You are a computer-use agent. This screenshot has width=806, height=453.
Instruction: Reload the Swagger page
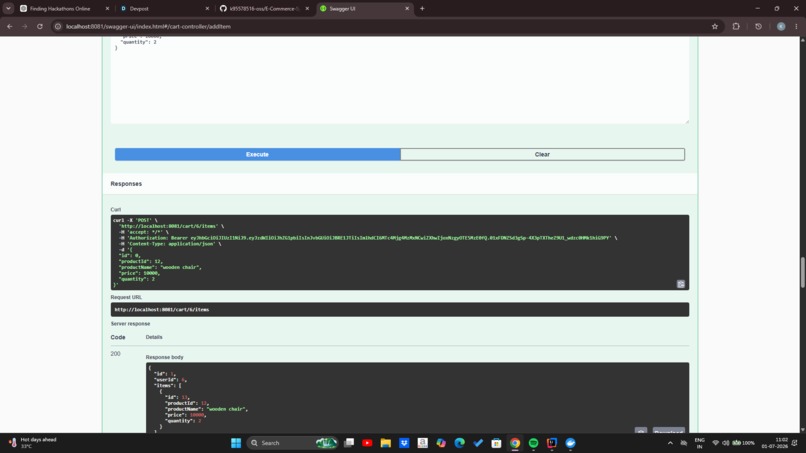[x=40, y=26]
